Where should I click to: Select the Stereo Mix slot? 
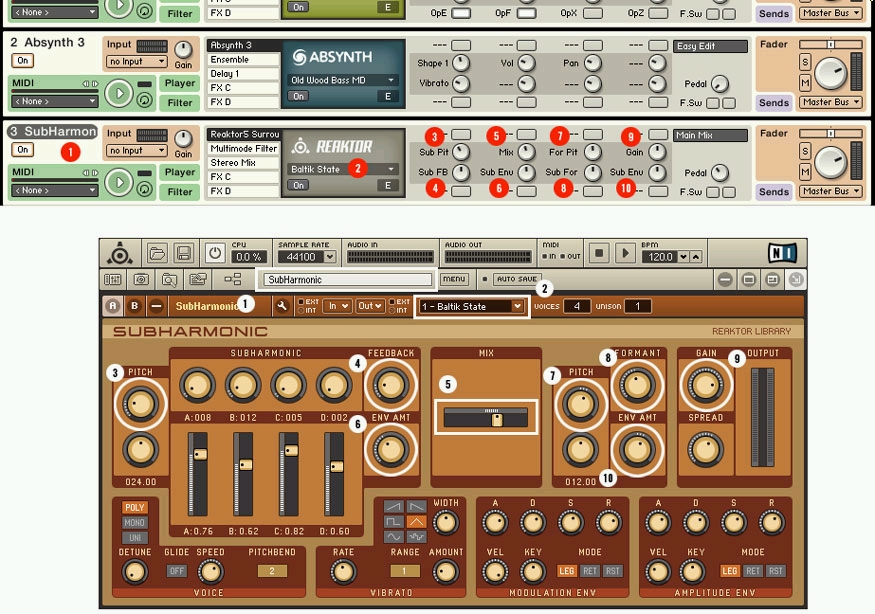click(243, 162)
